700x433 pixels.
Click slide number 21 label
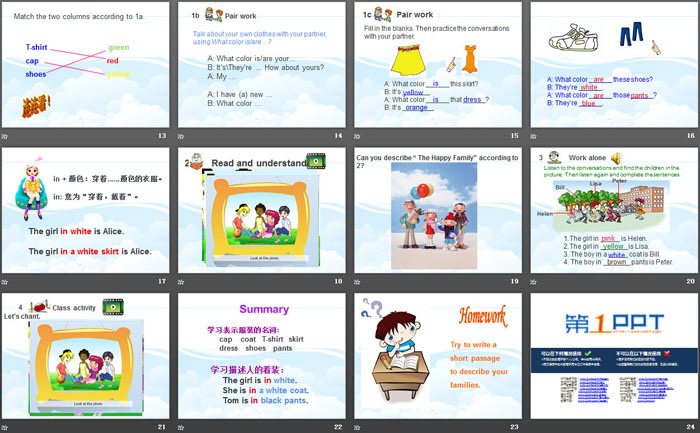point(162,427)
